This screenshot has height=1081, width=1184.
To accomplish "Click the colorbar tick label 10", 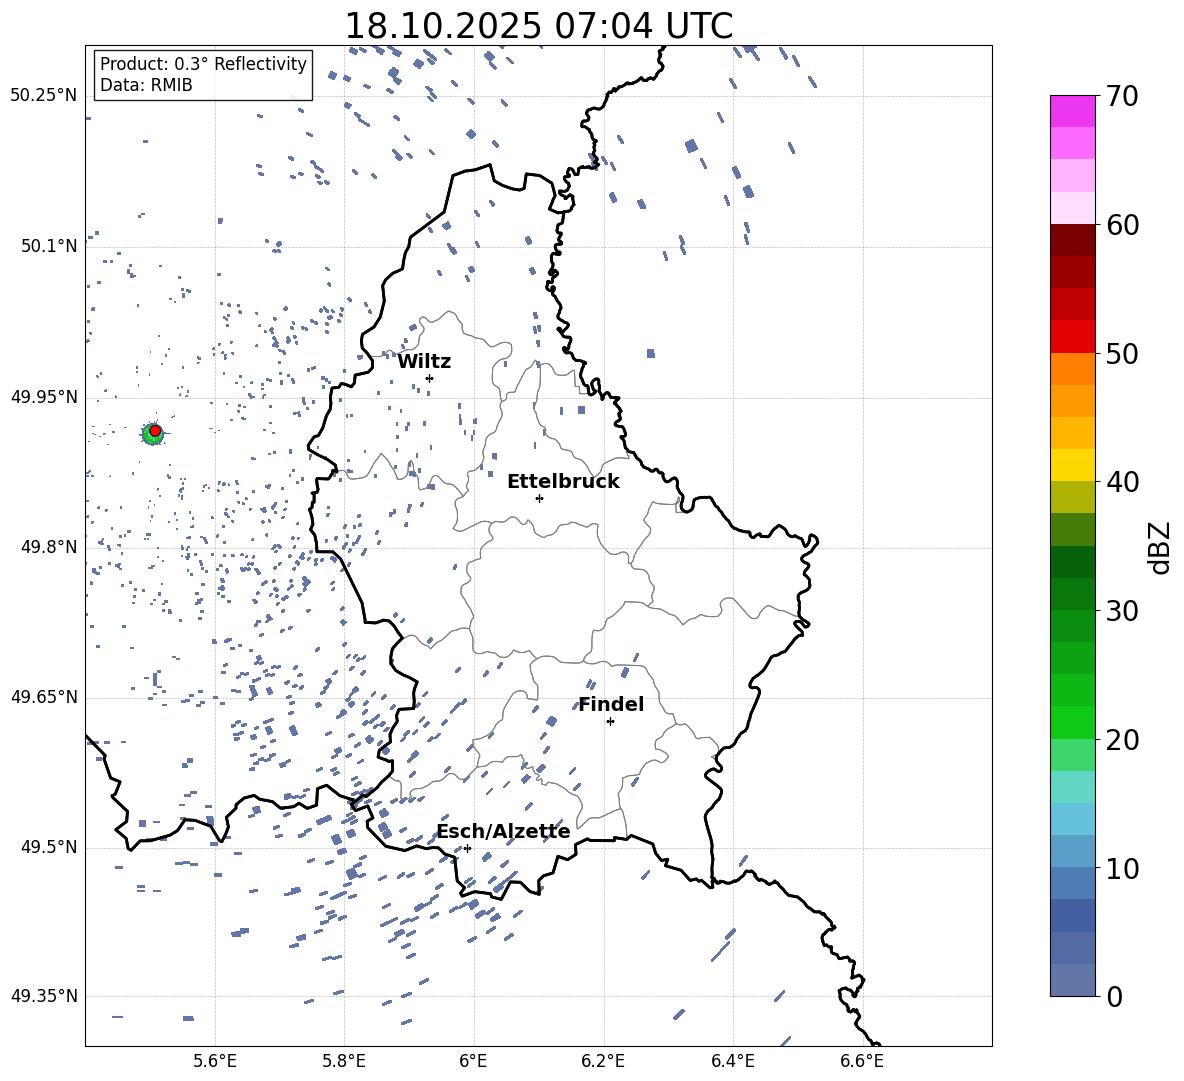I will (x=1122, y=868).
